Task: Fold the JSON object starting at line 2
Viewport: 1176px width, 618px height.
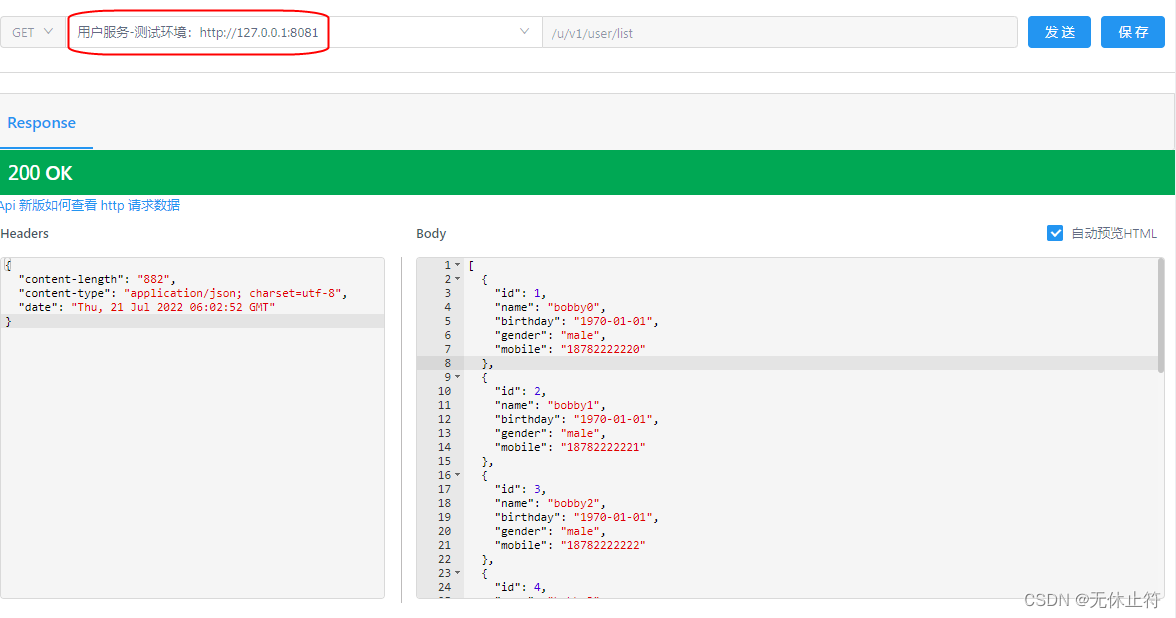Action: pos(458,279)
